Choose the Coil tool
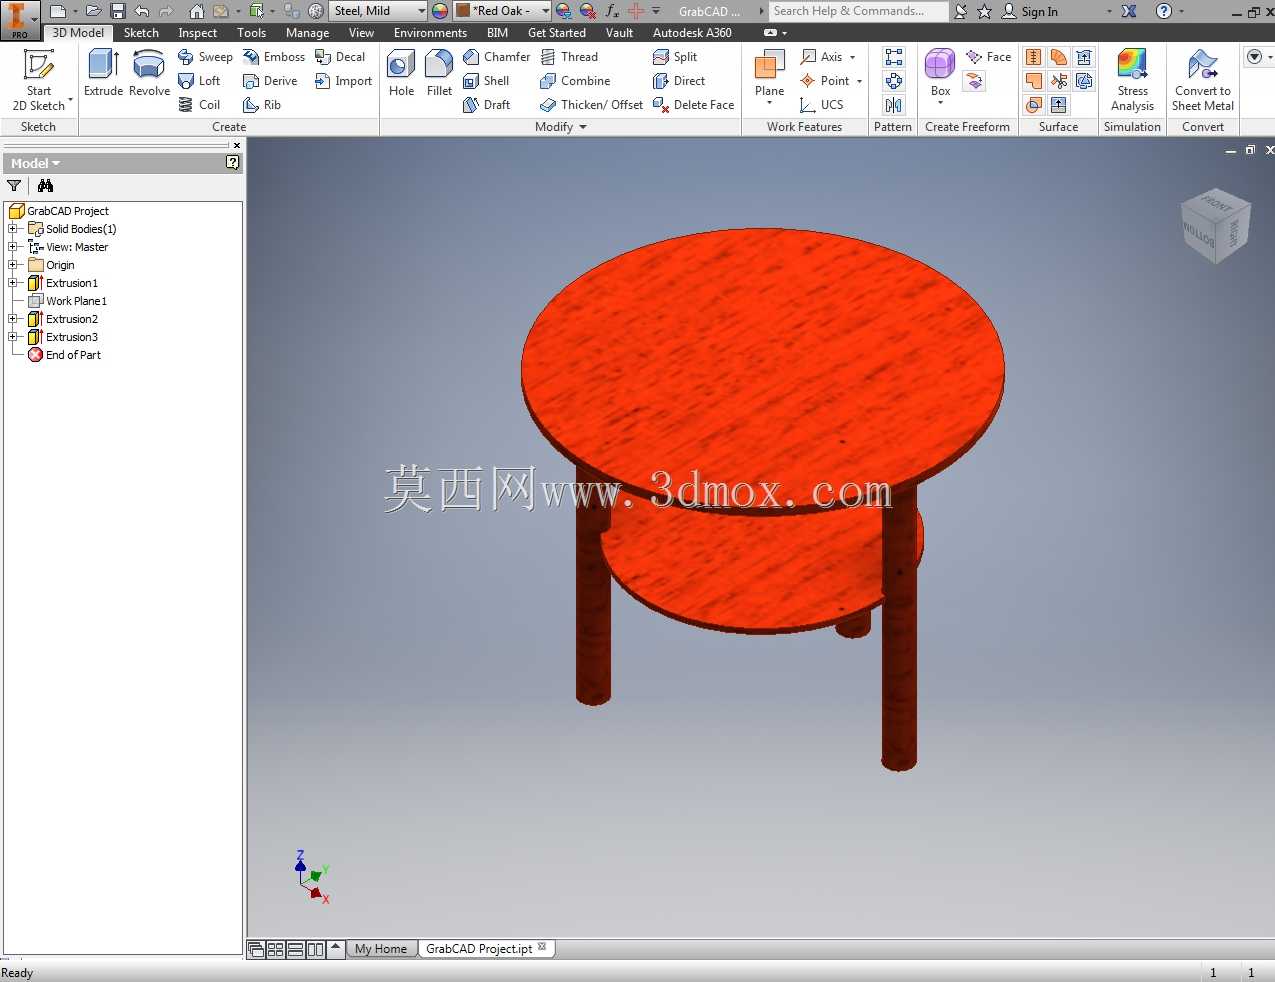 (199, 105)
